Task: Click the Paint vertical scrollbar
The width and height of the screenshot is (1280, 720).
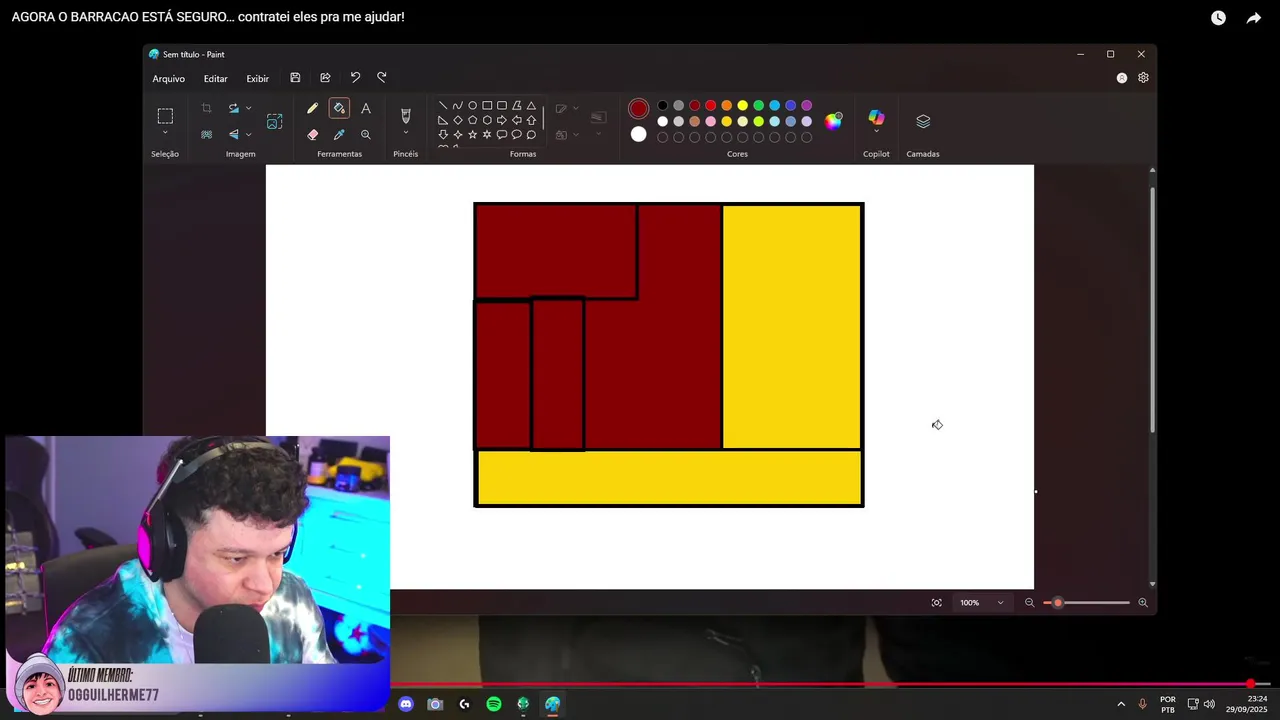Action: pos(1152,310)
